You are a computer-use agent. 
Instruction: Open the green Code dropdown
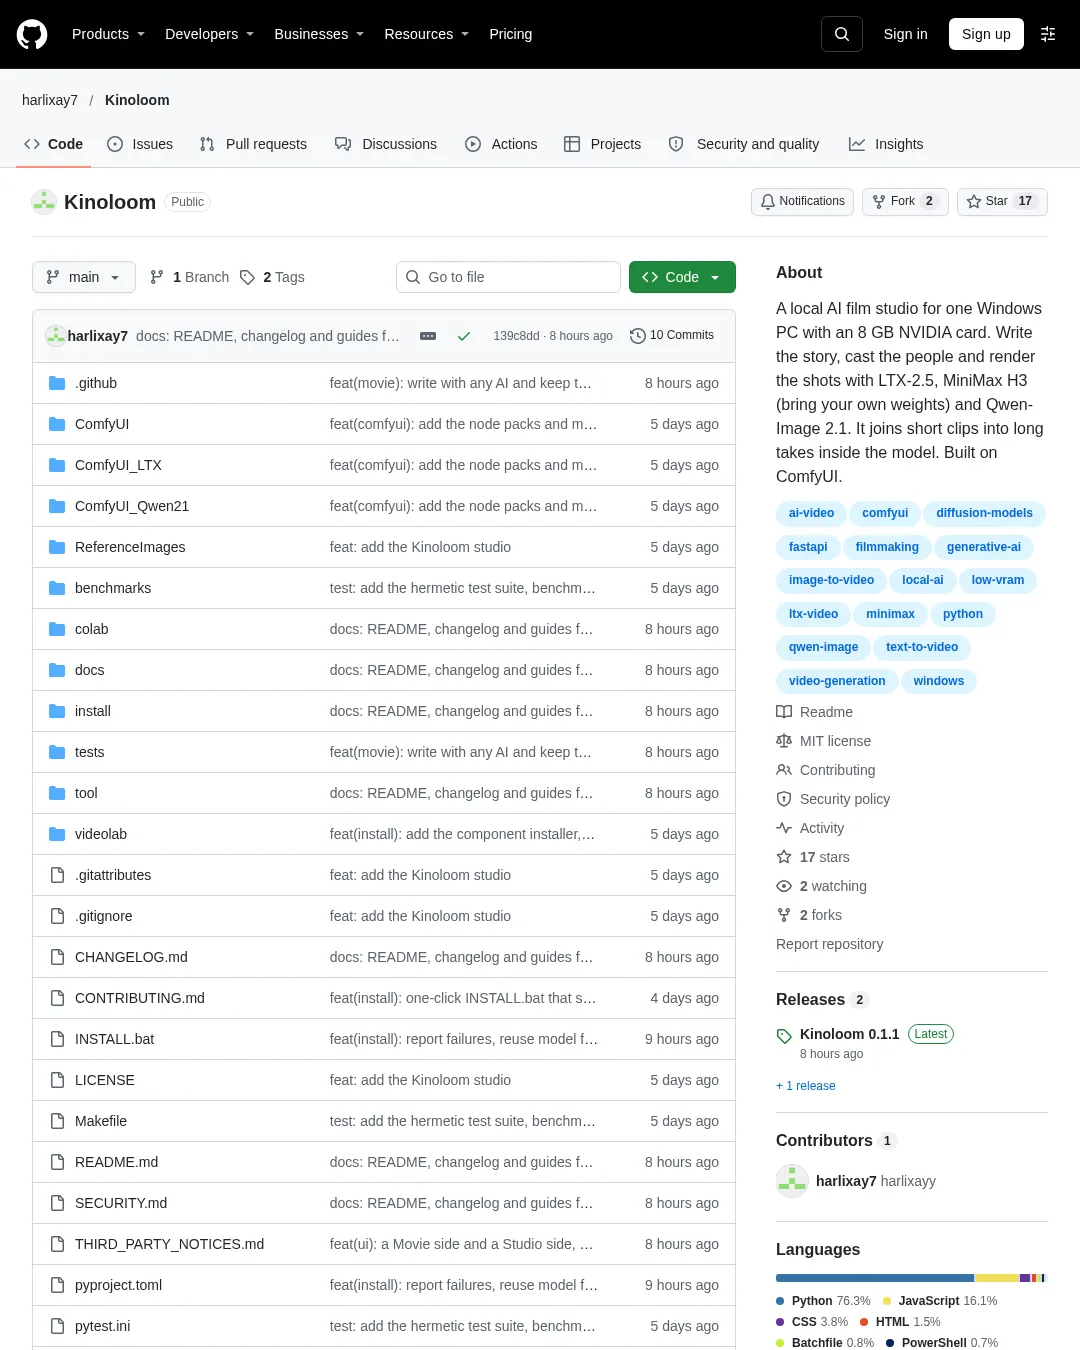pos(682,277)
